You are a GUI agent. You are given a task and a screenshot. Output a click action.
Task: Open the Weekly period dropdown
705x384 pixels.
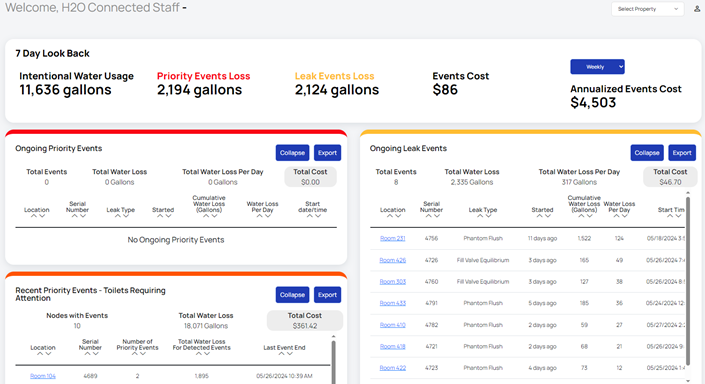[597, 67]
